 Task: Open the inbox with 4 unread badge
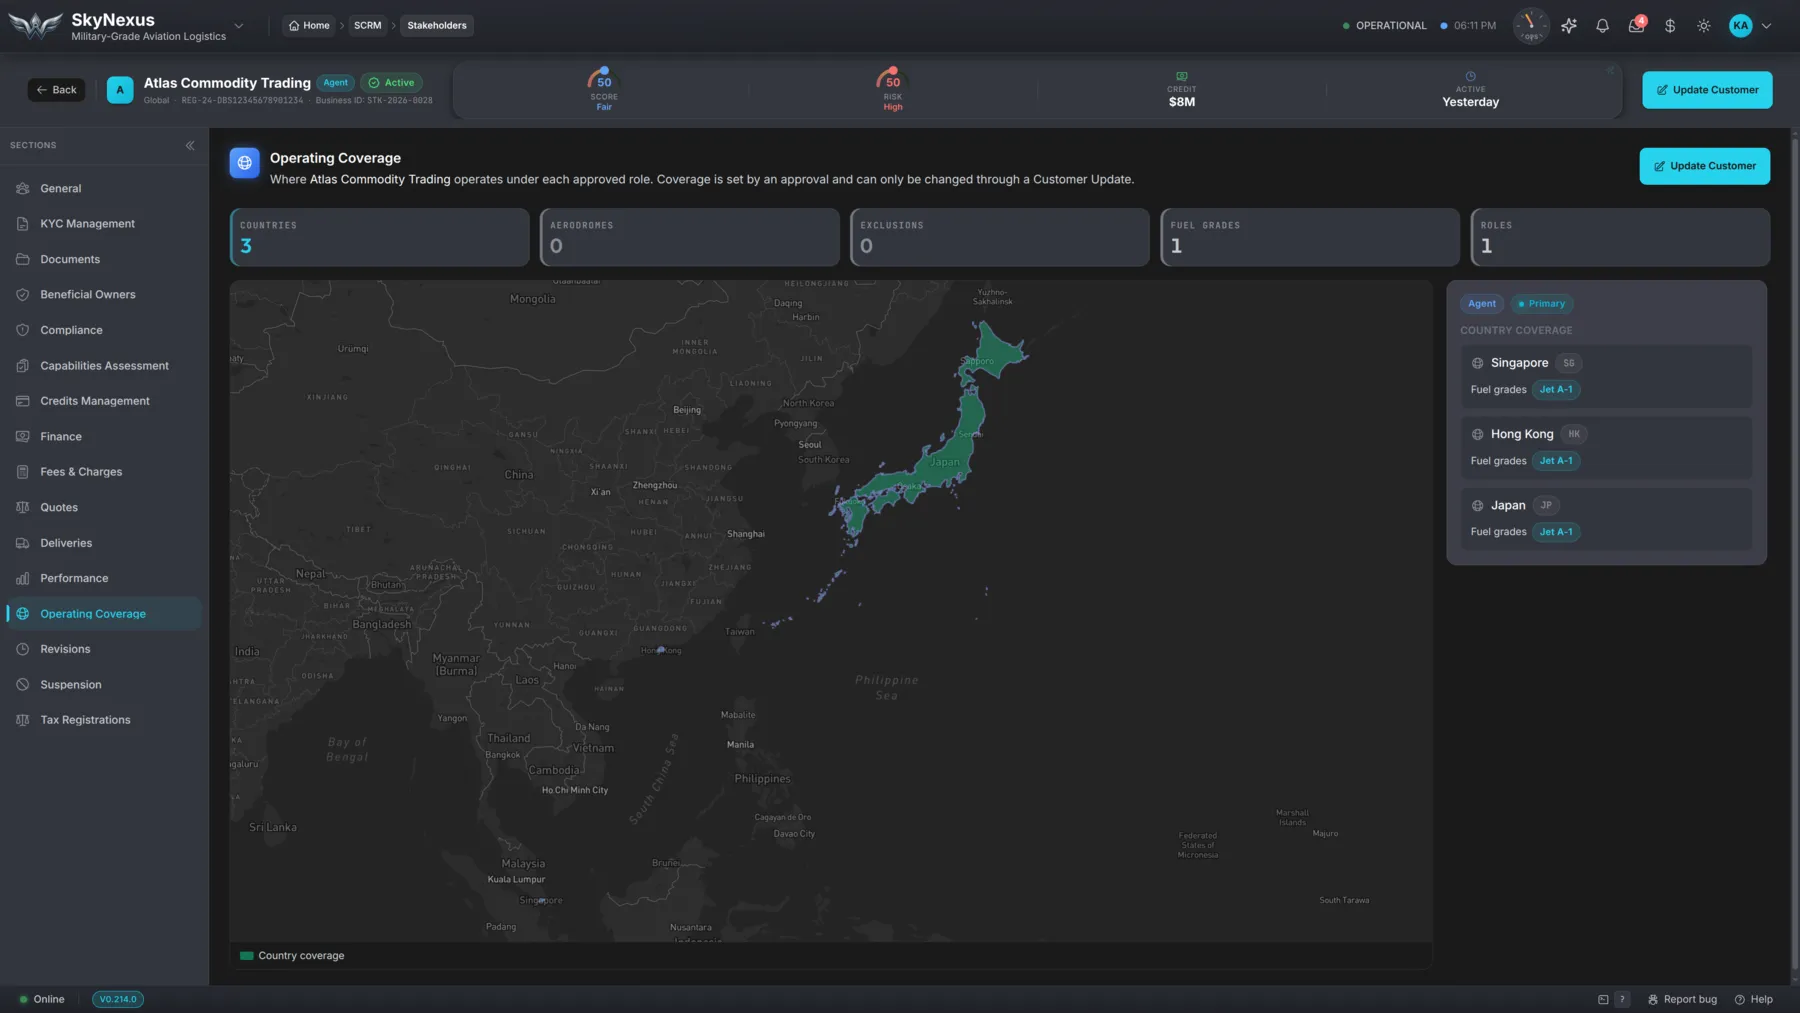pyautogui.click(x=1636, y=26)
